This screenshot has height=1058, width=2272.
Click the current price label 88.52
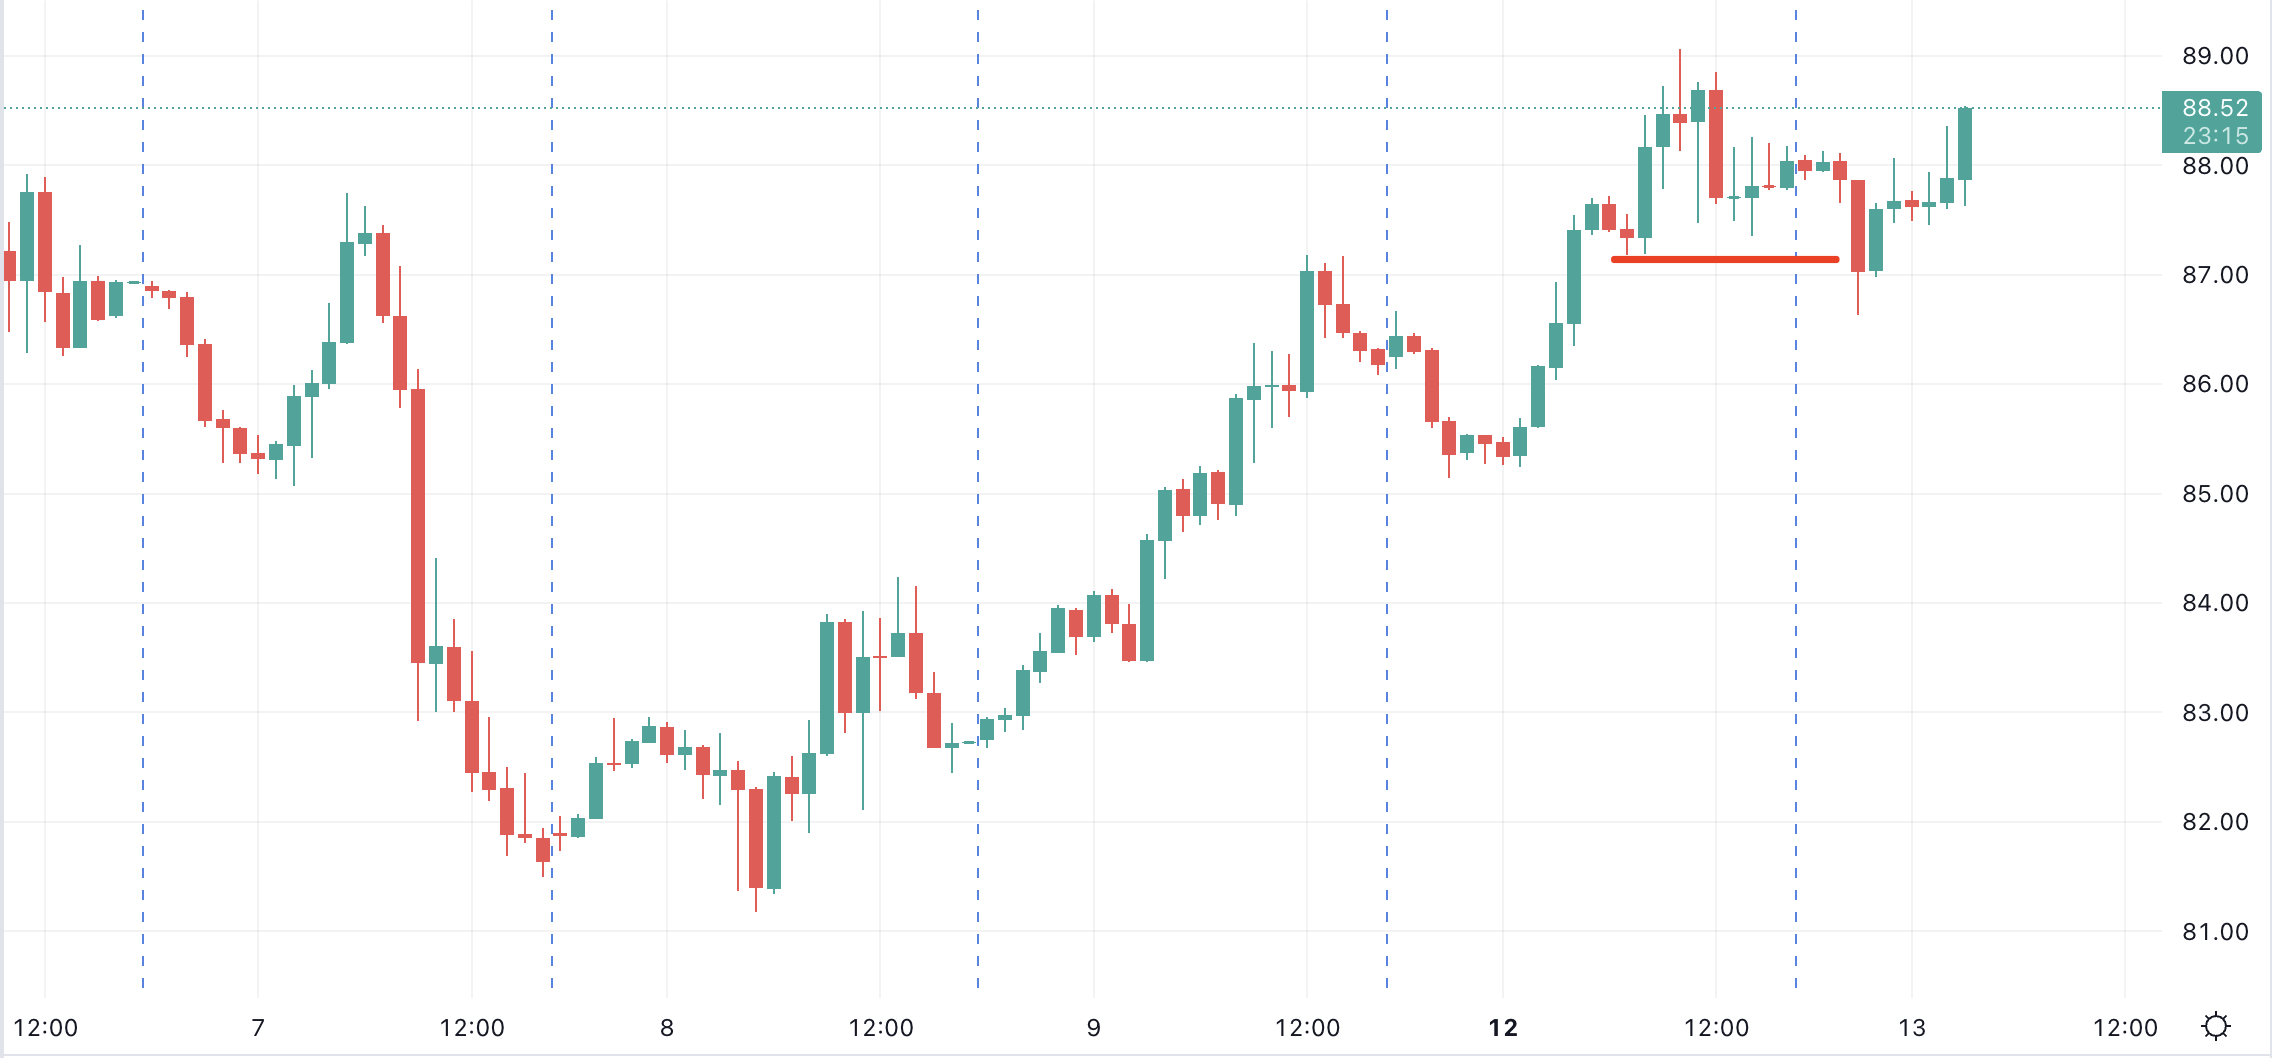(x=2214, y=108)
